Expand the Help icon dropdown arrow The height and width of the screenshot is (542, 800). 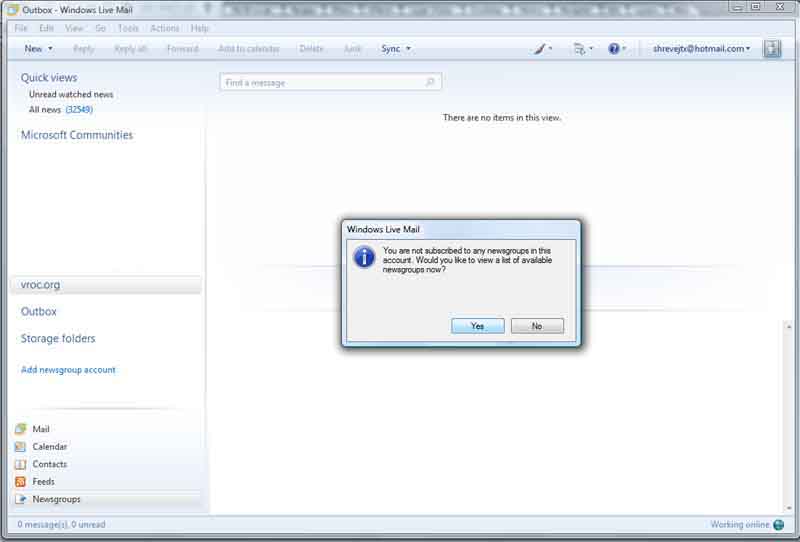click(x=624, y=48)
